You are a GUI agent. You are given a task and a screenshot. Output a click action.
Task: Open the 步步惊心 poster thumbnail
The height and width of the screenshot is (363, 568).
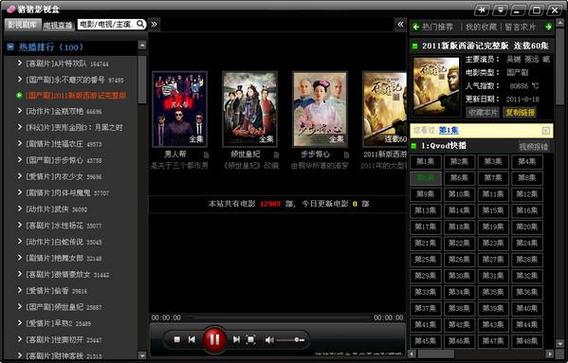pyautogui.click(x=320, y=109)
